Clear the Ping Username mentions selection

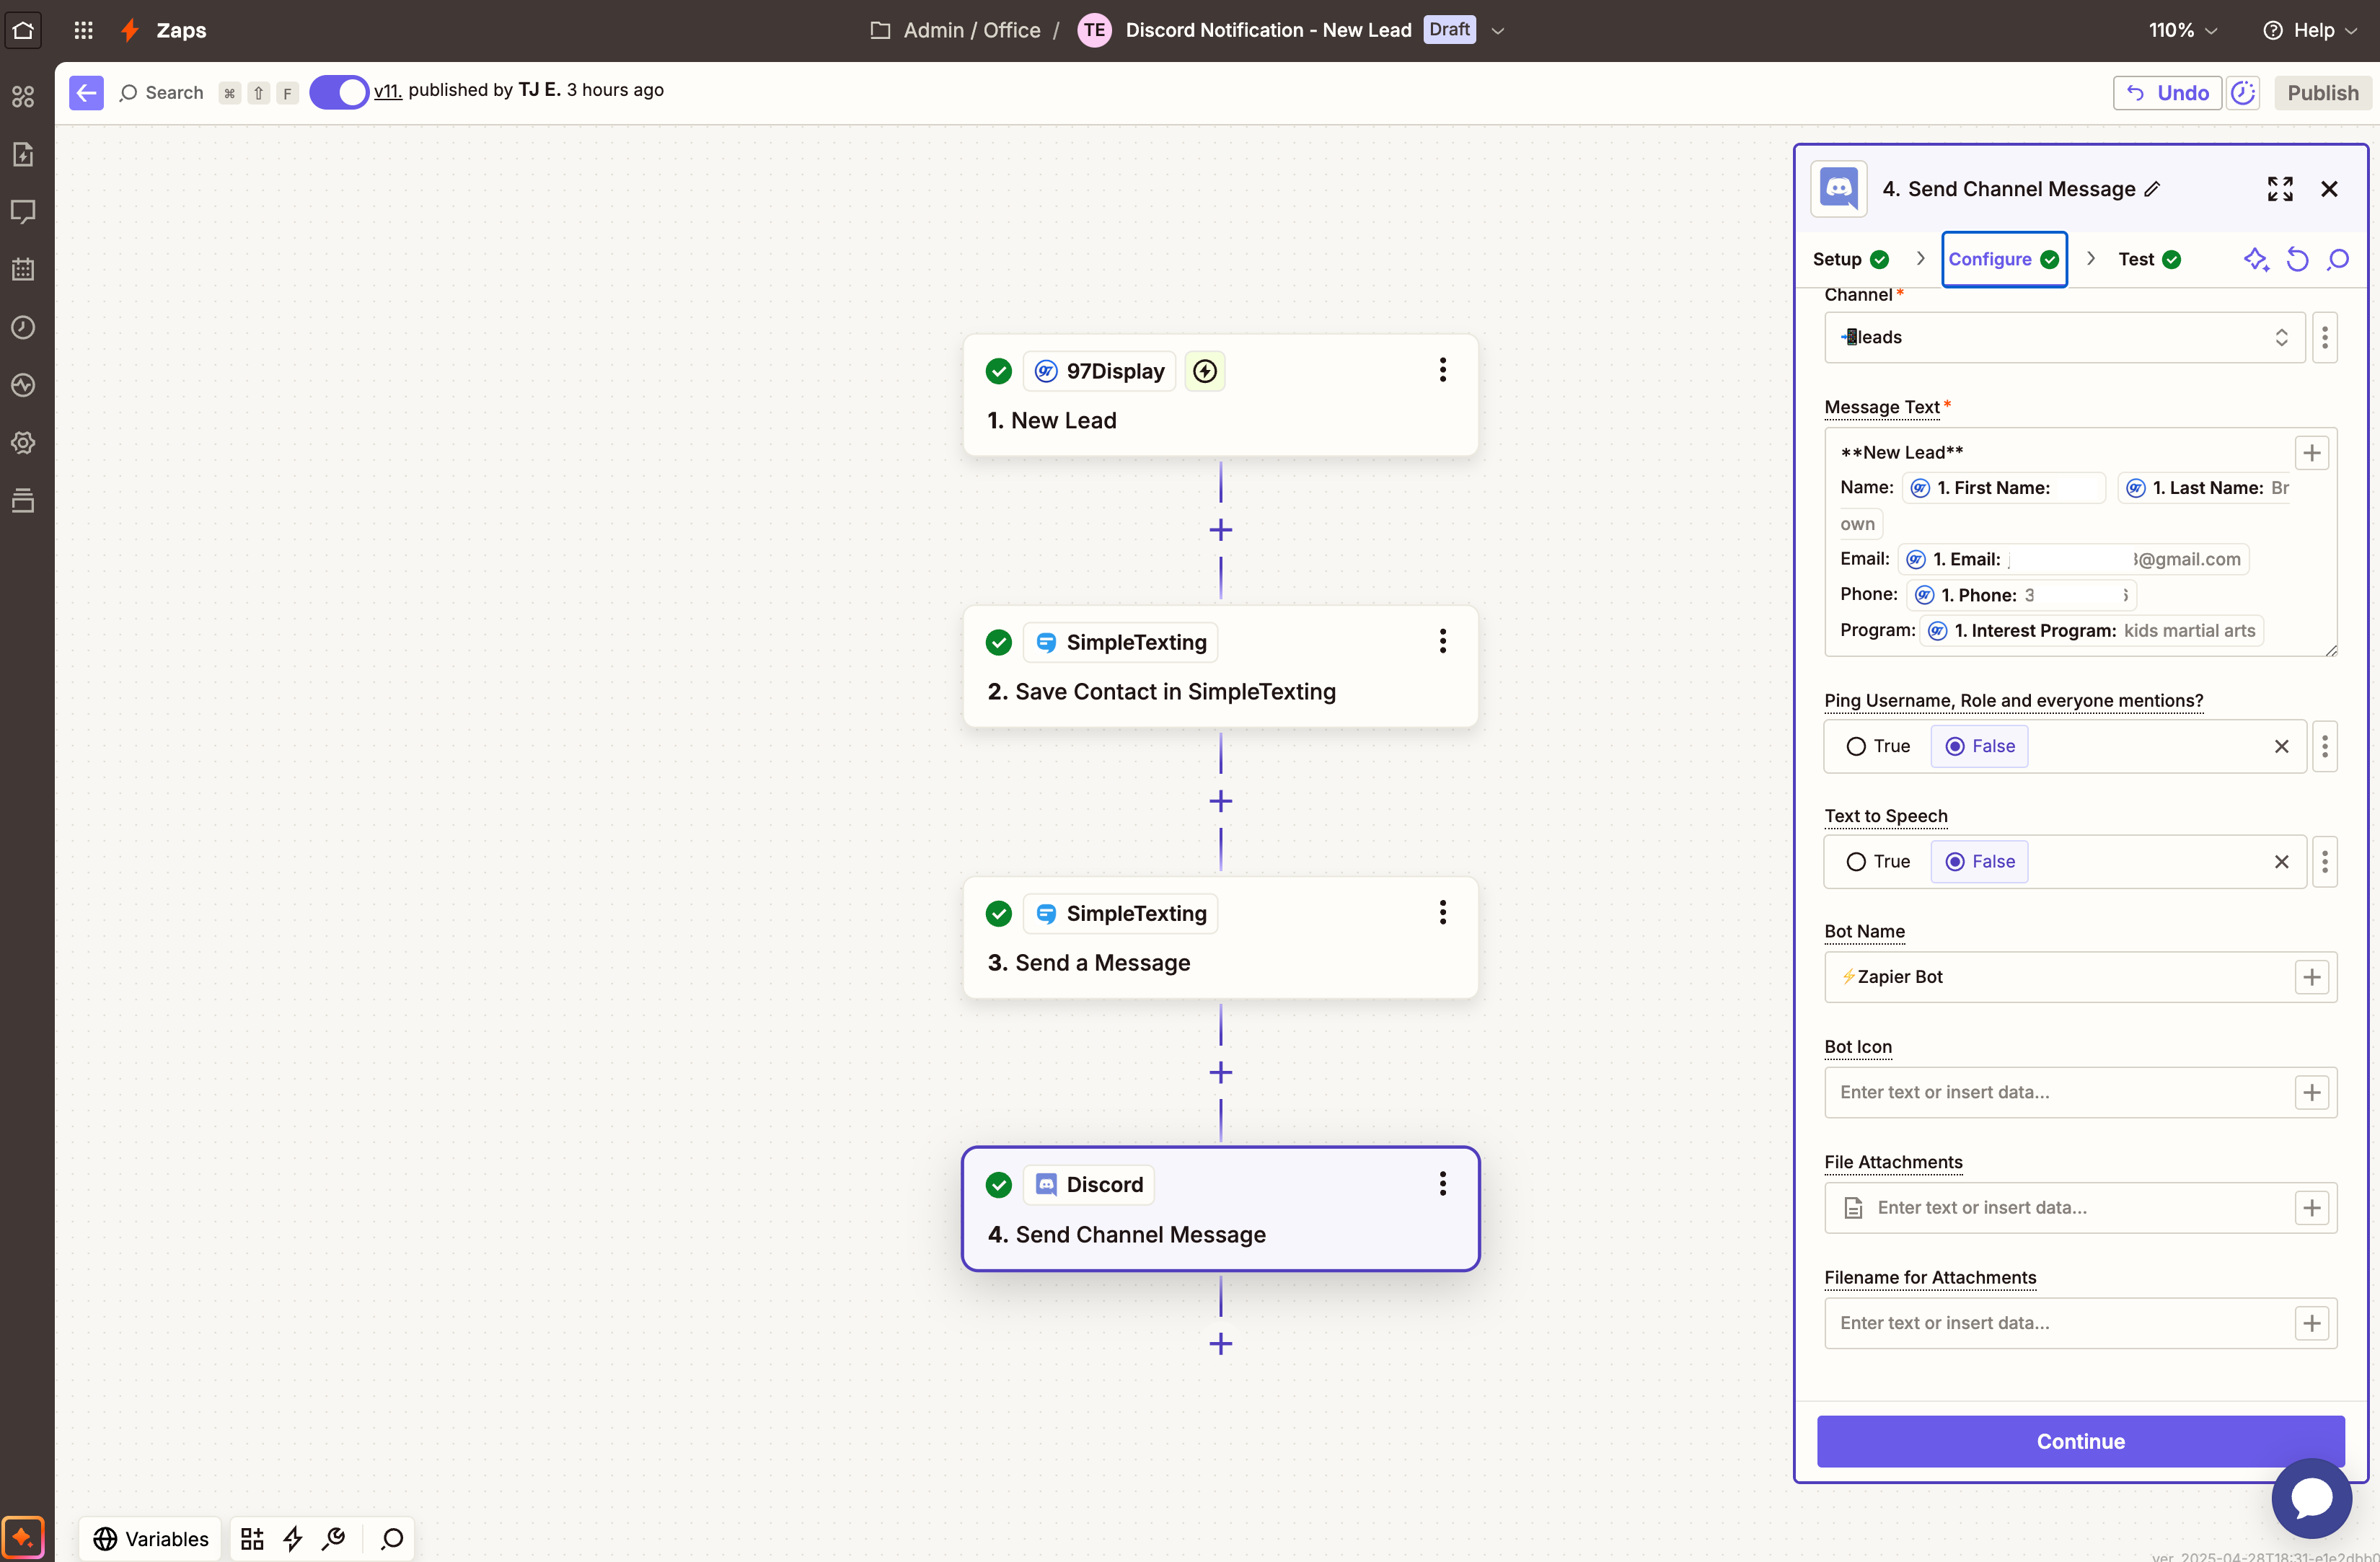coord(2282,746)
